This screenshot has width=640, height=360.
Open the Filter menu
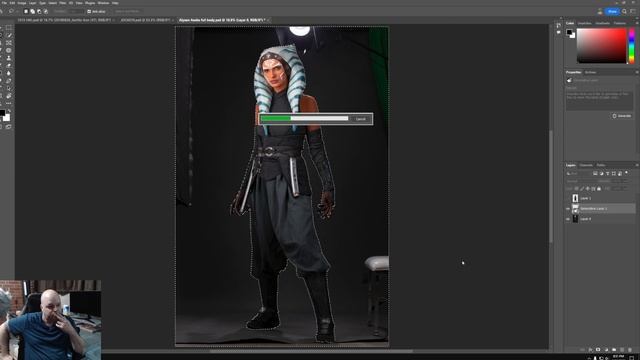[x=62, y=3]
